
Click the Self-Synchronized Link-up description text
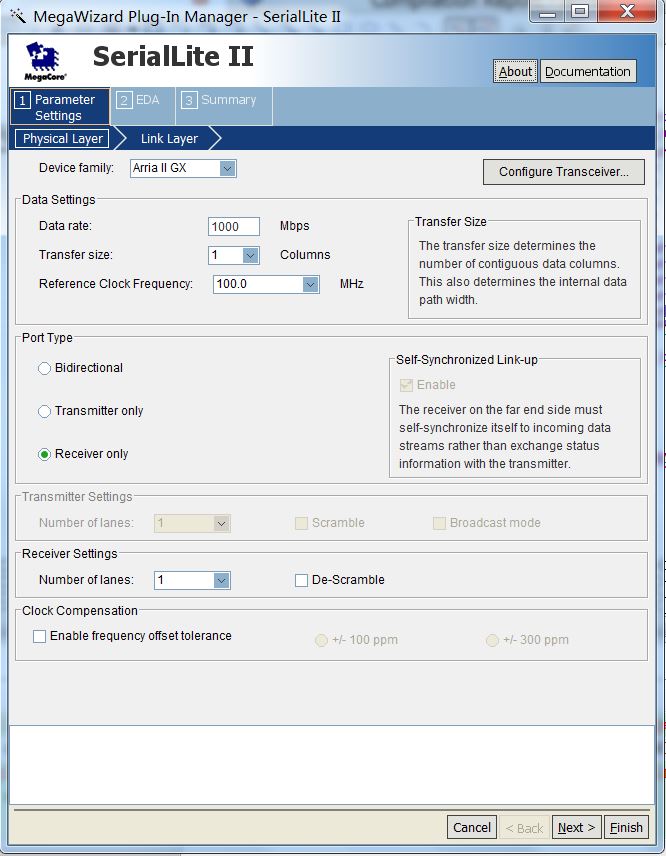coord(505,437)
